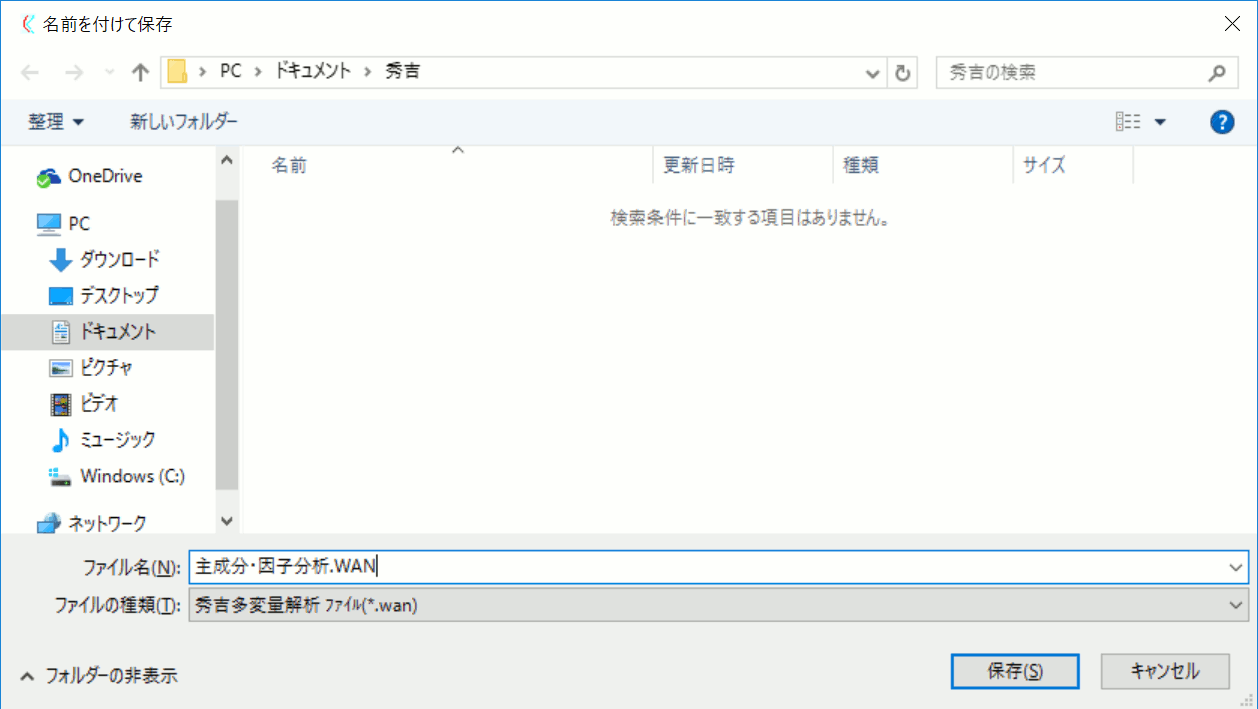Screen dimensions: 1258x709
Task: Close the 名前を付けて保存 dialog
Action: [1232, 24]
